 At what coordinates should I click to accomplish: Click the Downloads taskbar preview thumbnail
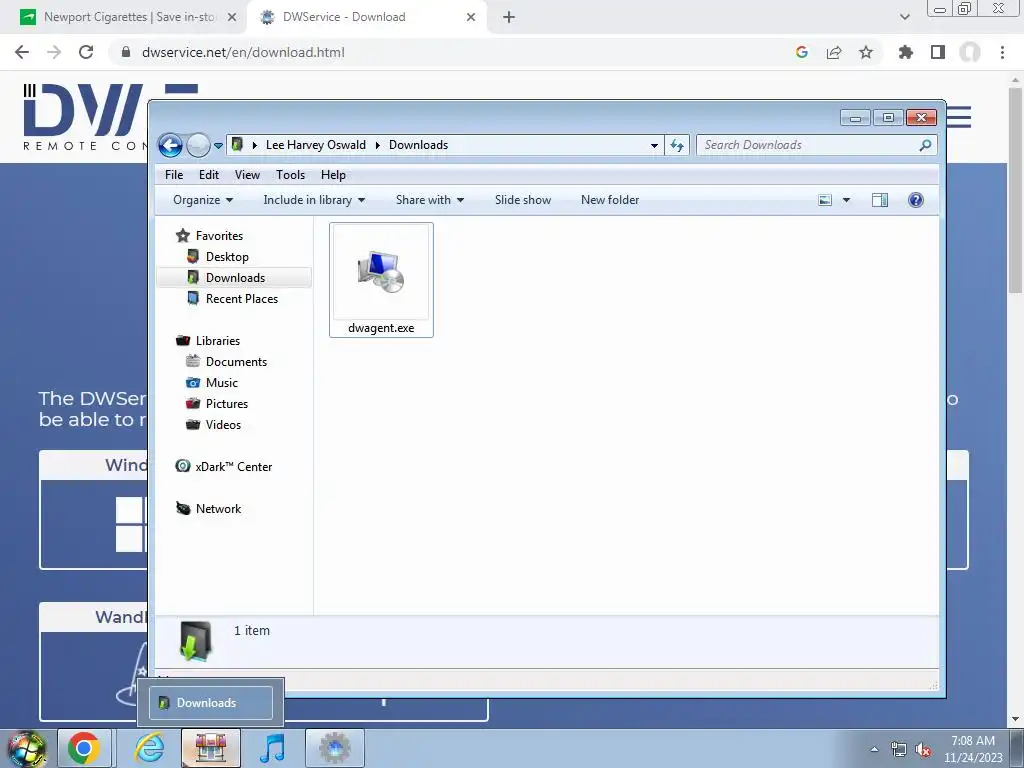211,703
